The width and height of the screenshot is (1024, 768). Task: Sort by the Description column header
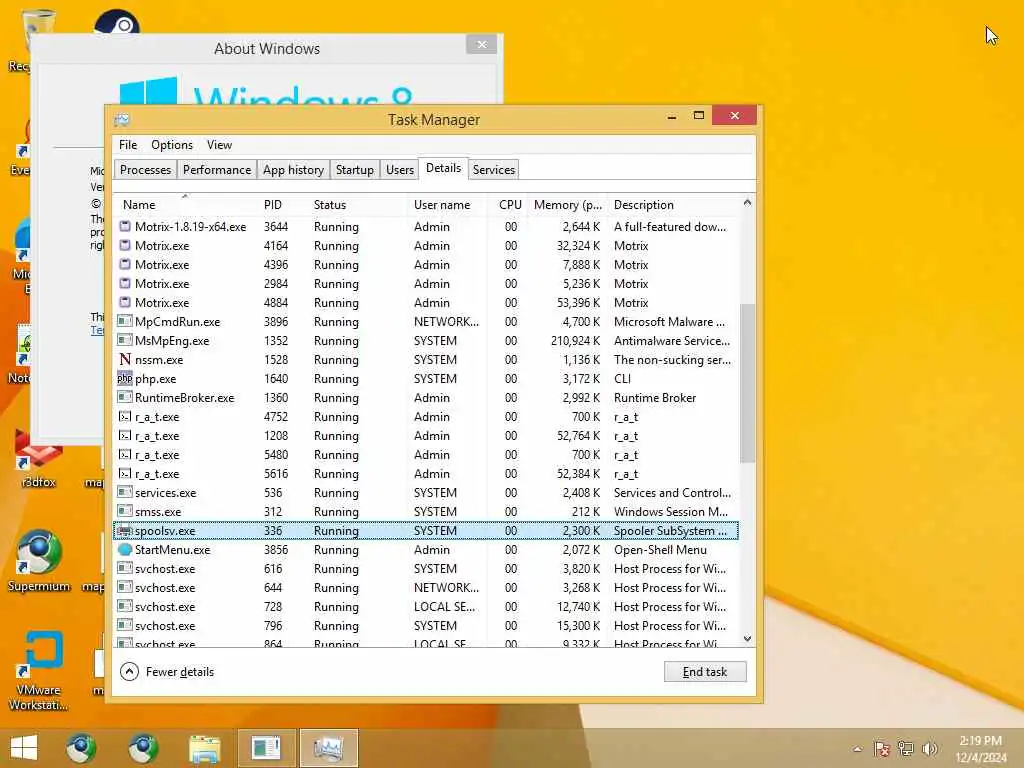click(673, 204)
